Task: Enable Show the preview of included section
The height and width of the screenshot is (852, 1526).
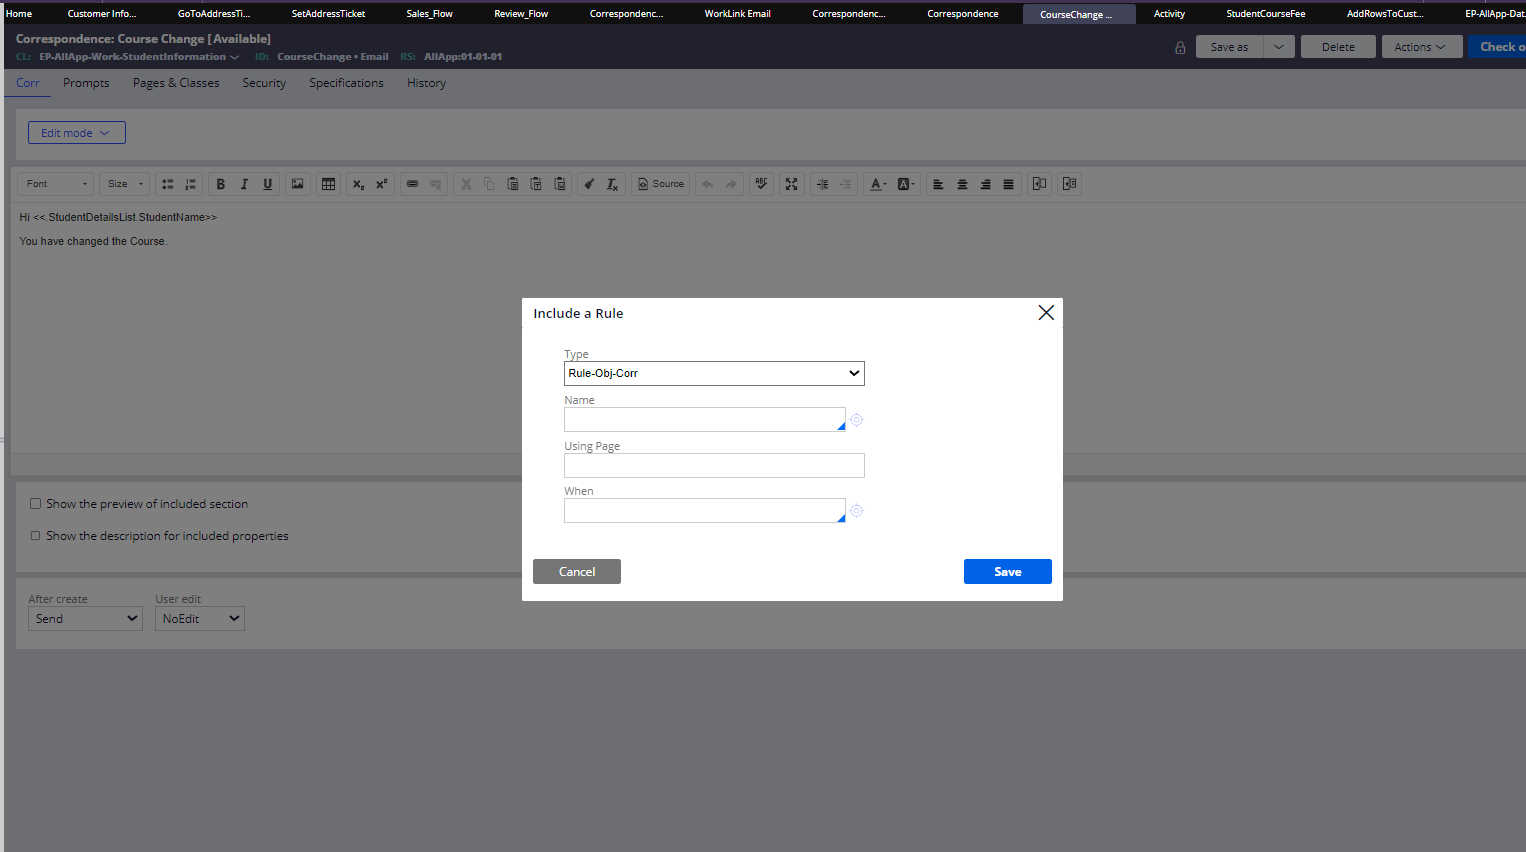Action: pyautogui.click(x=35, y=504)
